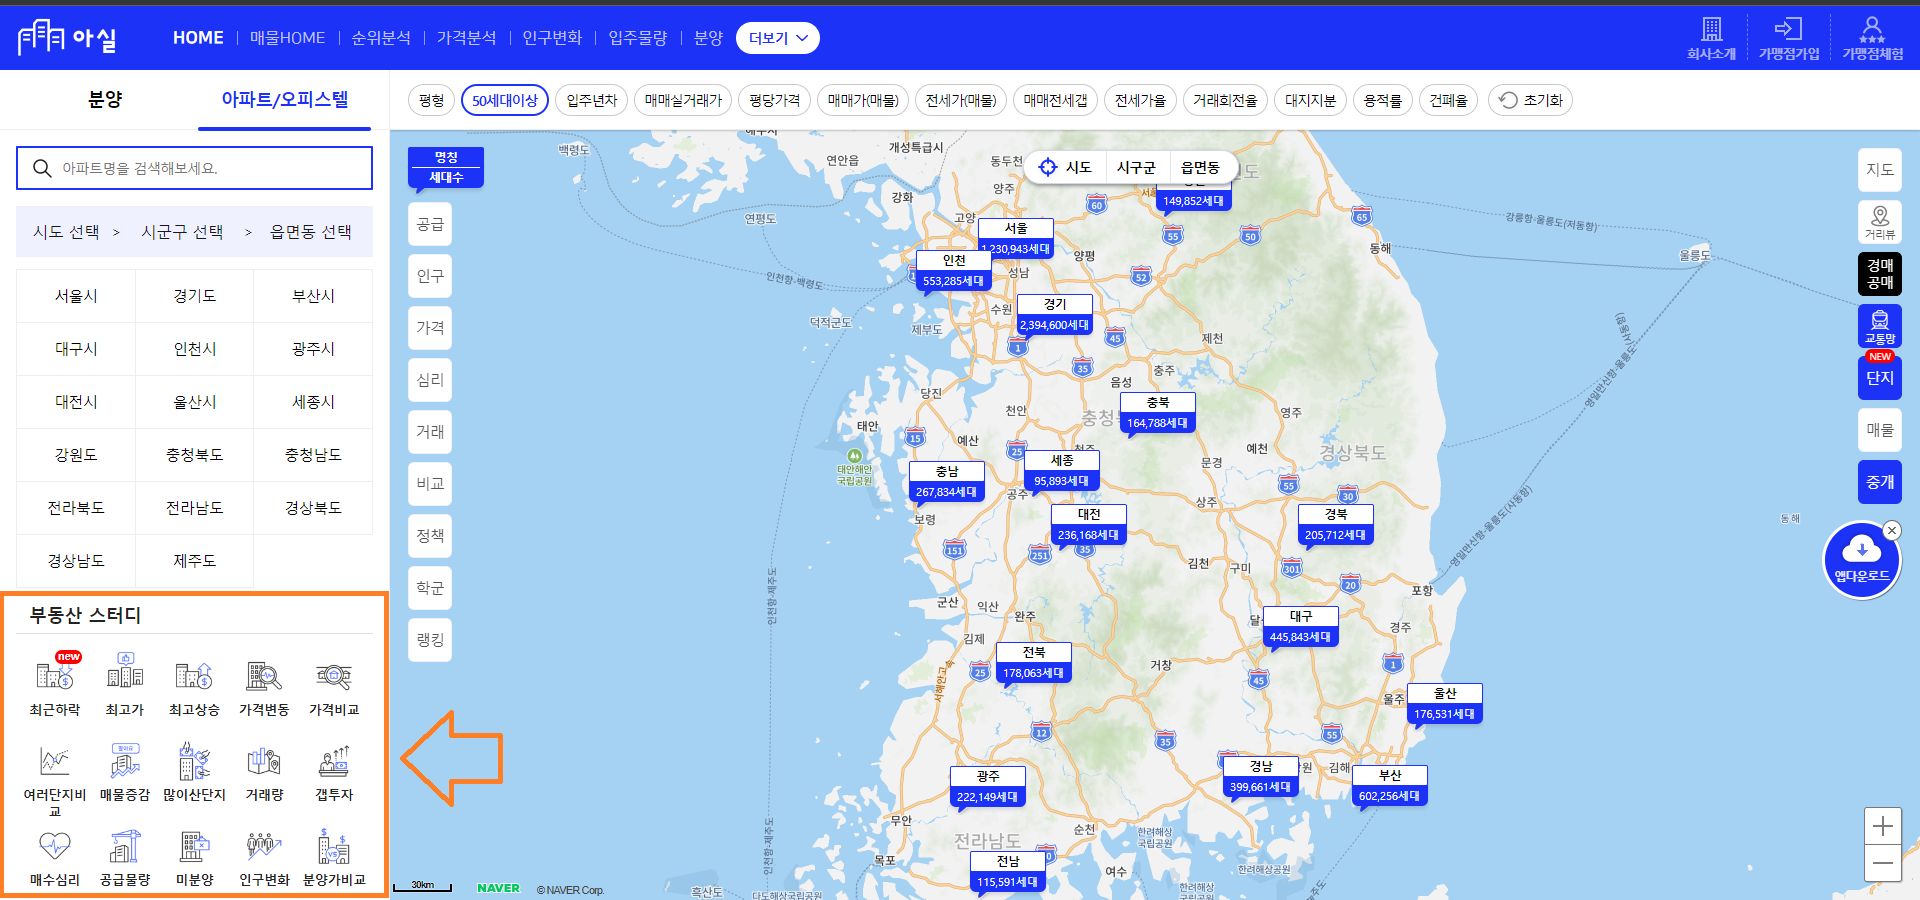The height and width of the screenshot is (900, 1920).
Task: Select 제주도 in region list
Action: pyautogui.click(x=194, y=561)
